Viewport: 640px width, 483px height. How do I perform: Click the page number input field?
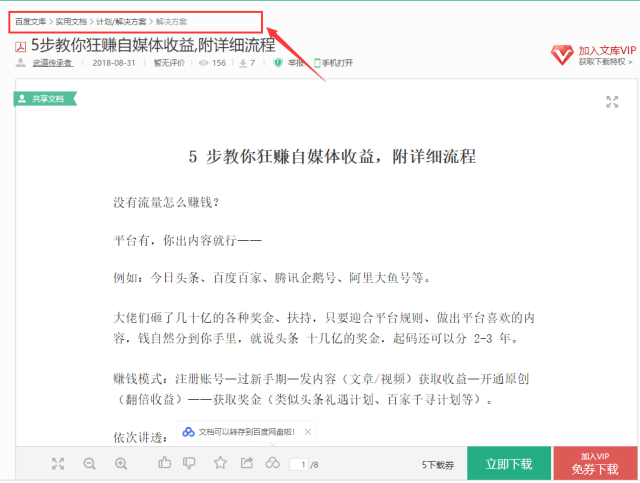pos(299,464)
